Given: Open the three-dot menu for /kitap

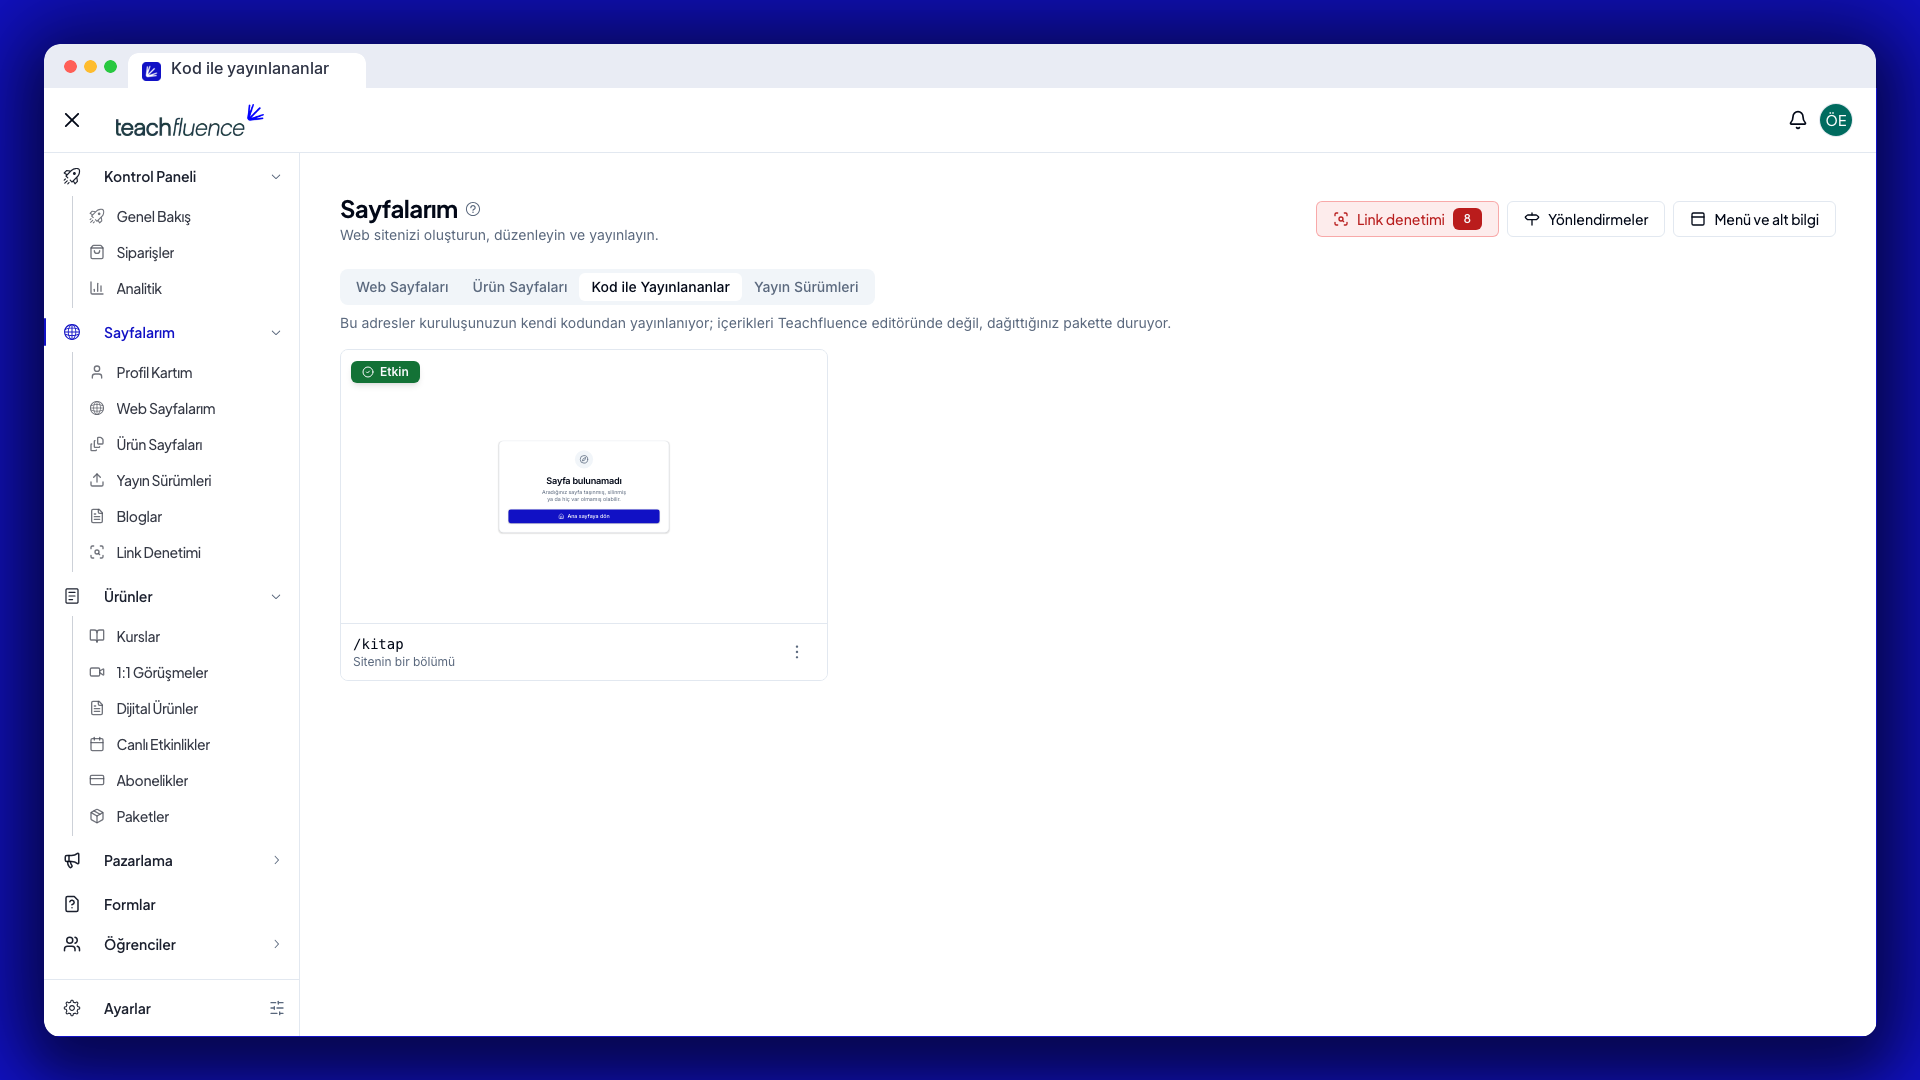Looking at the screenshot, I should click(x=797, y=652).
